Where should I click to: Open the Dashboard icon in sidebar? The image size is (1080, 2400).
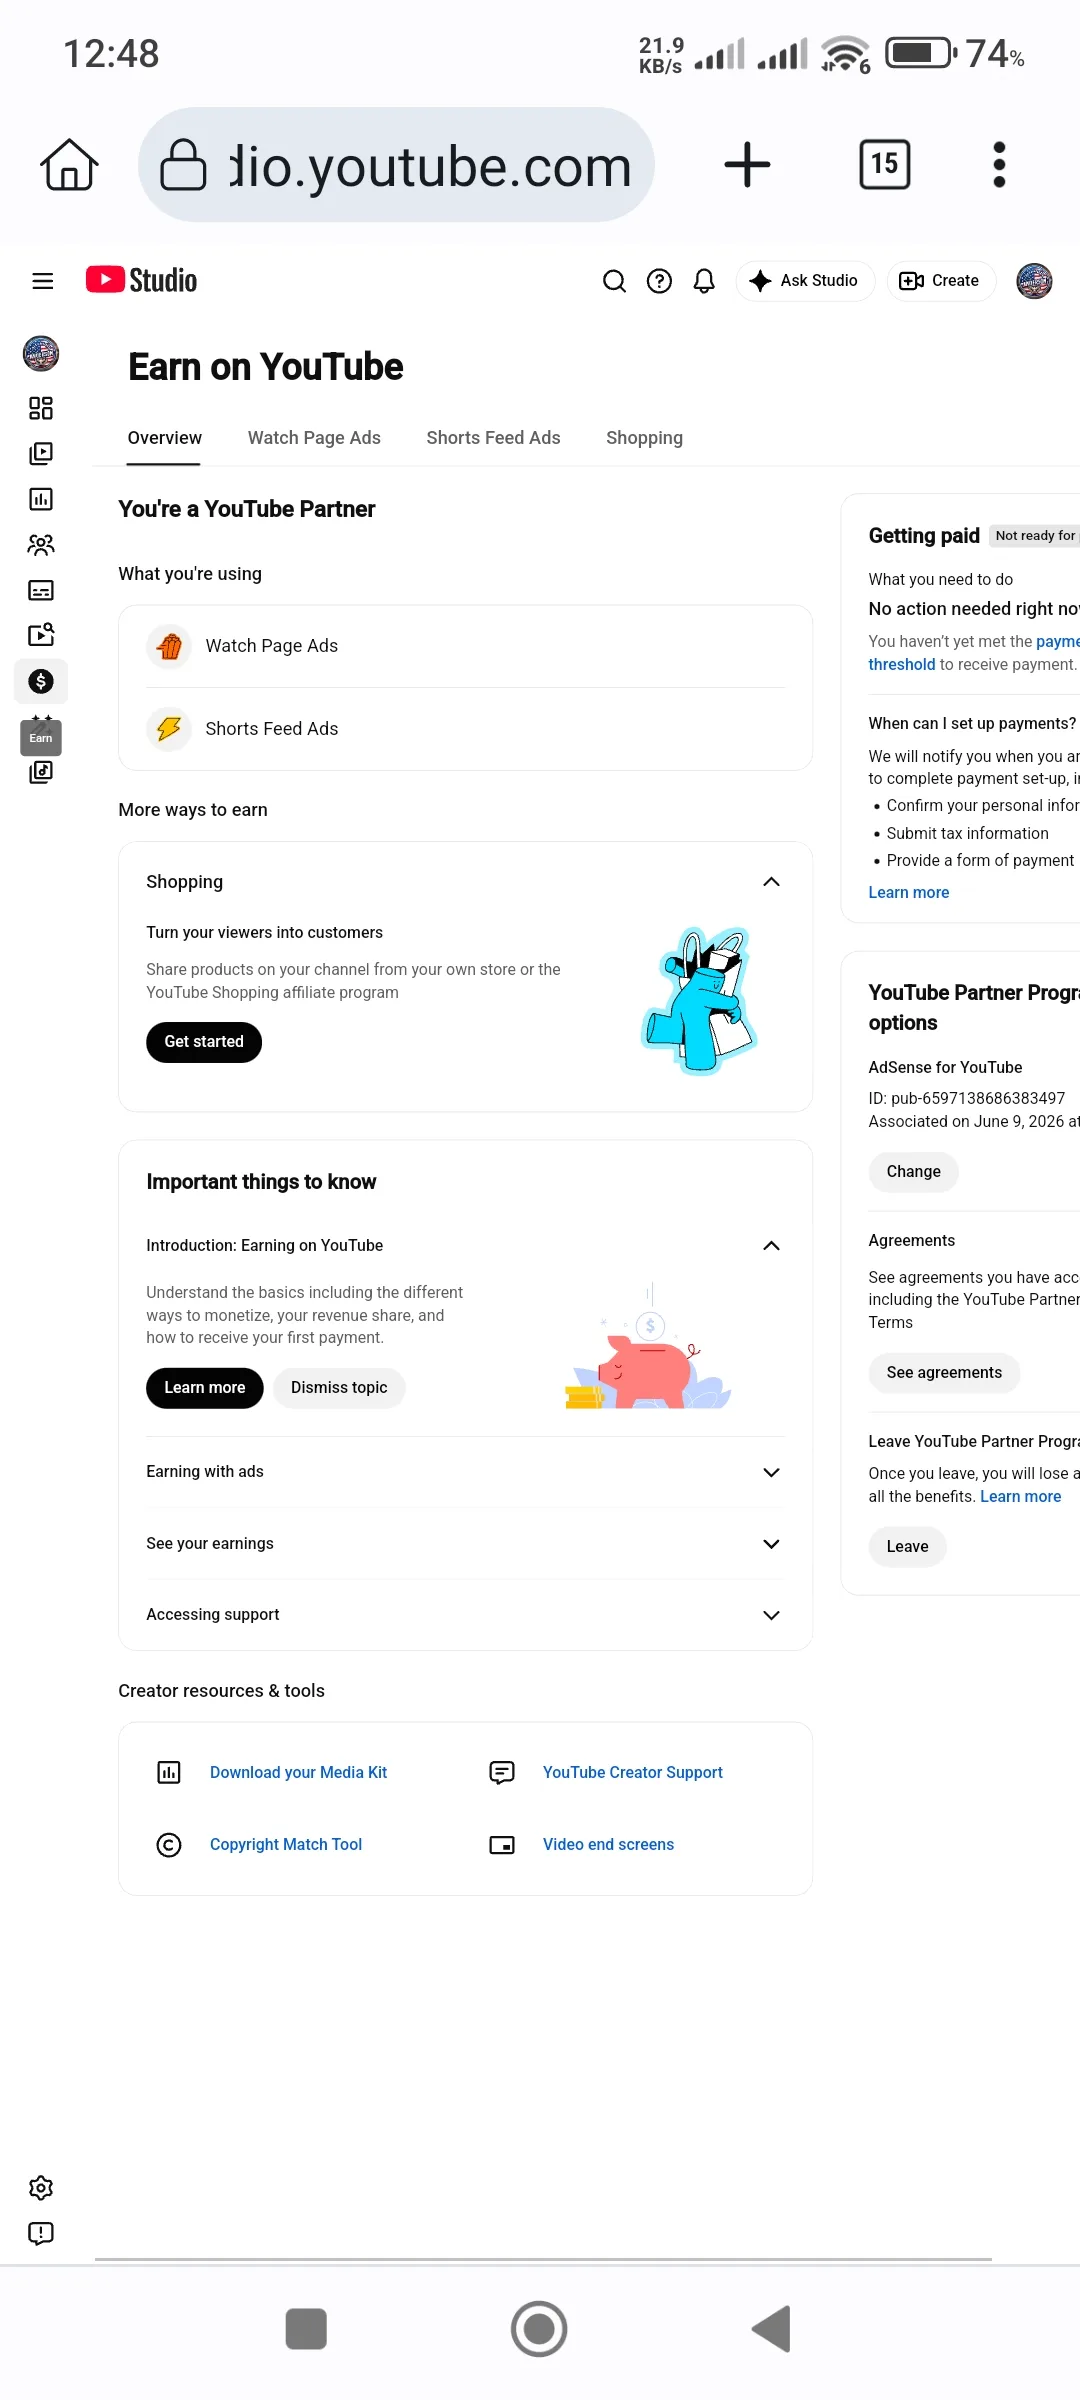point(41,408)
